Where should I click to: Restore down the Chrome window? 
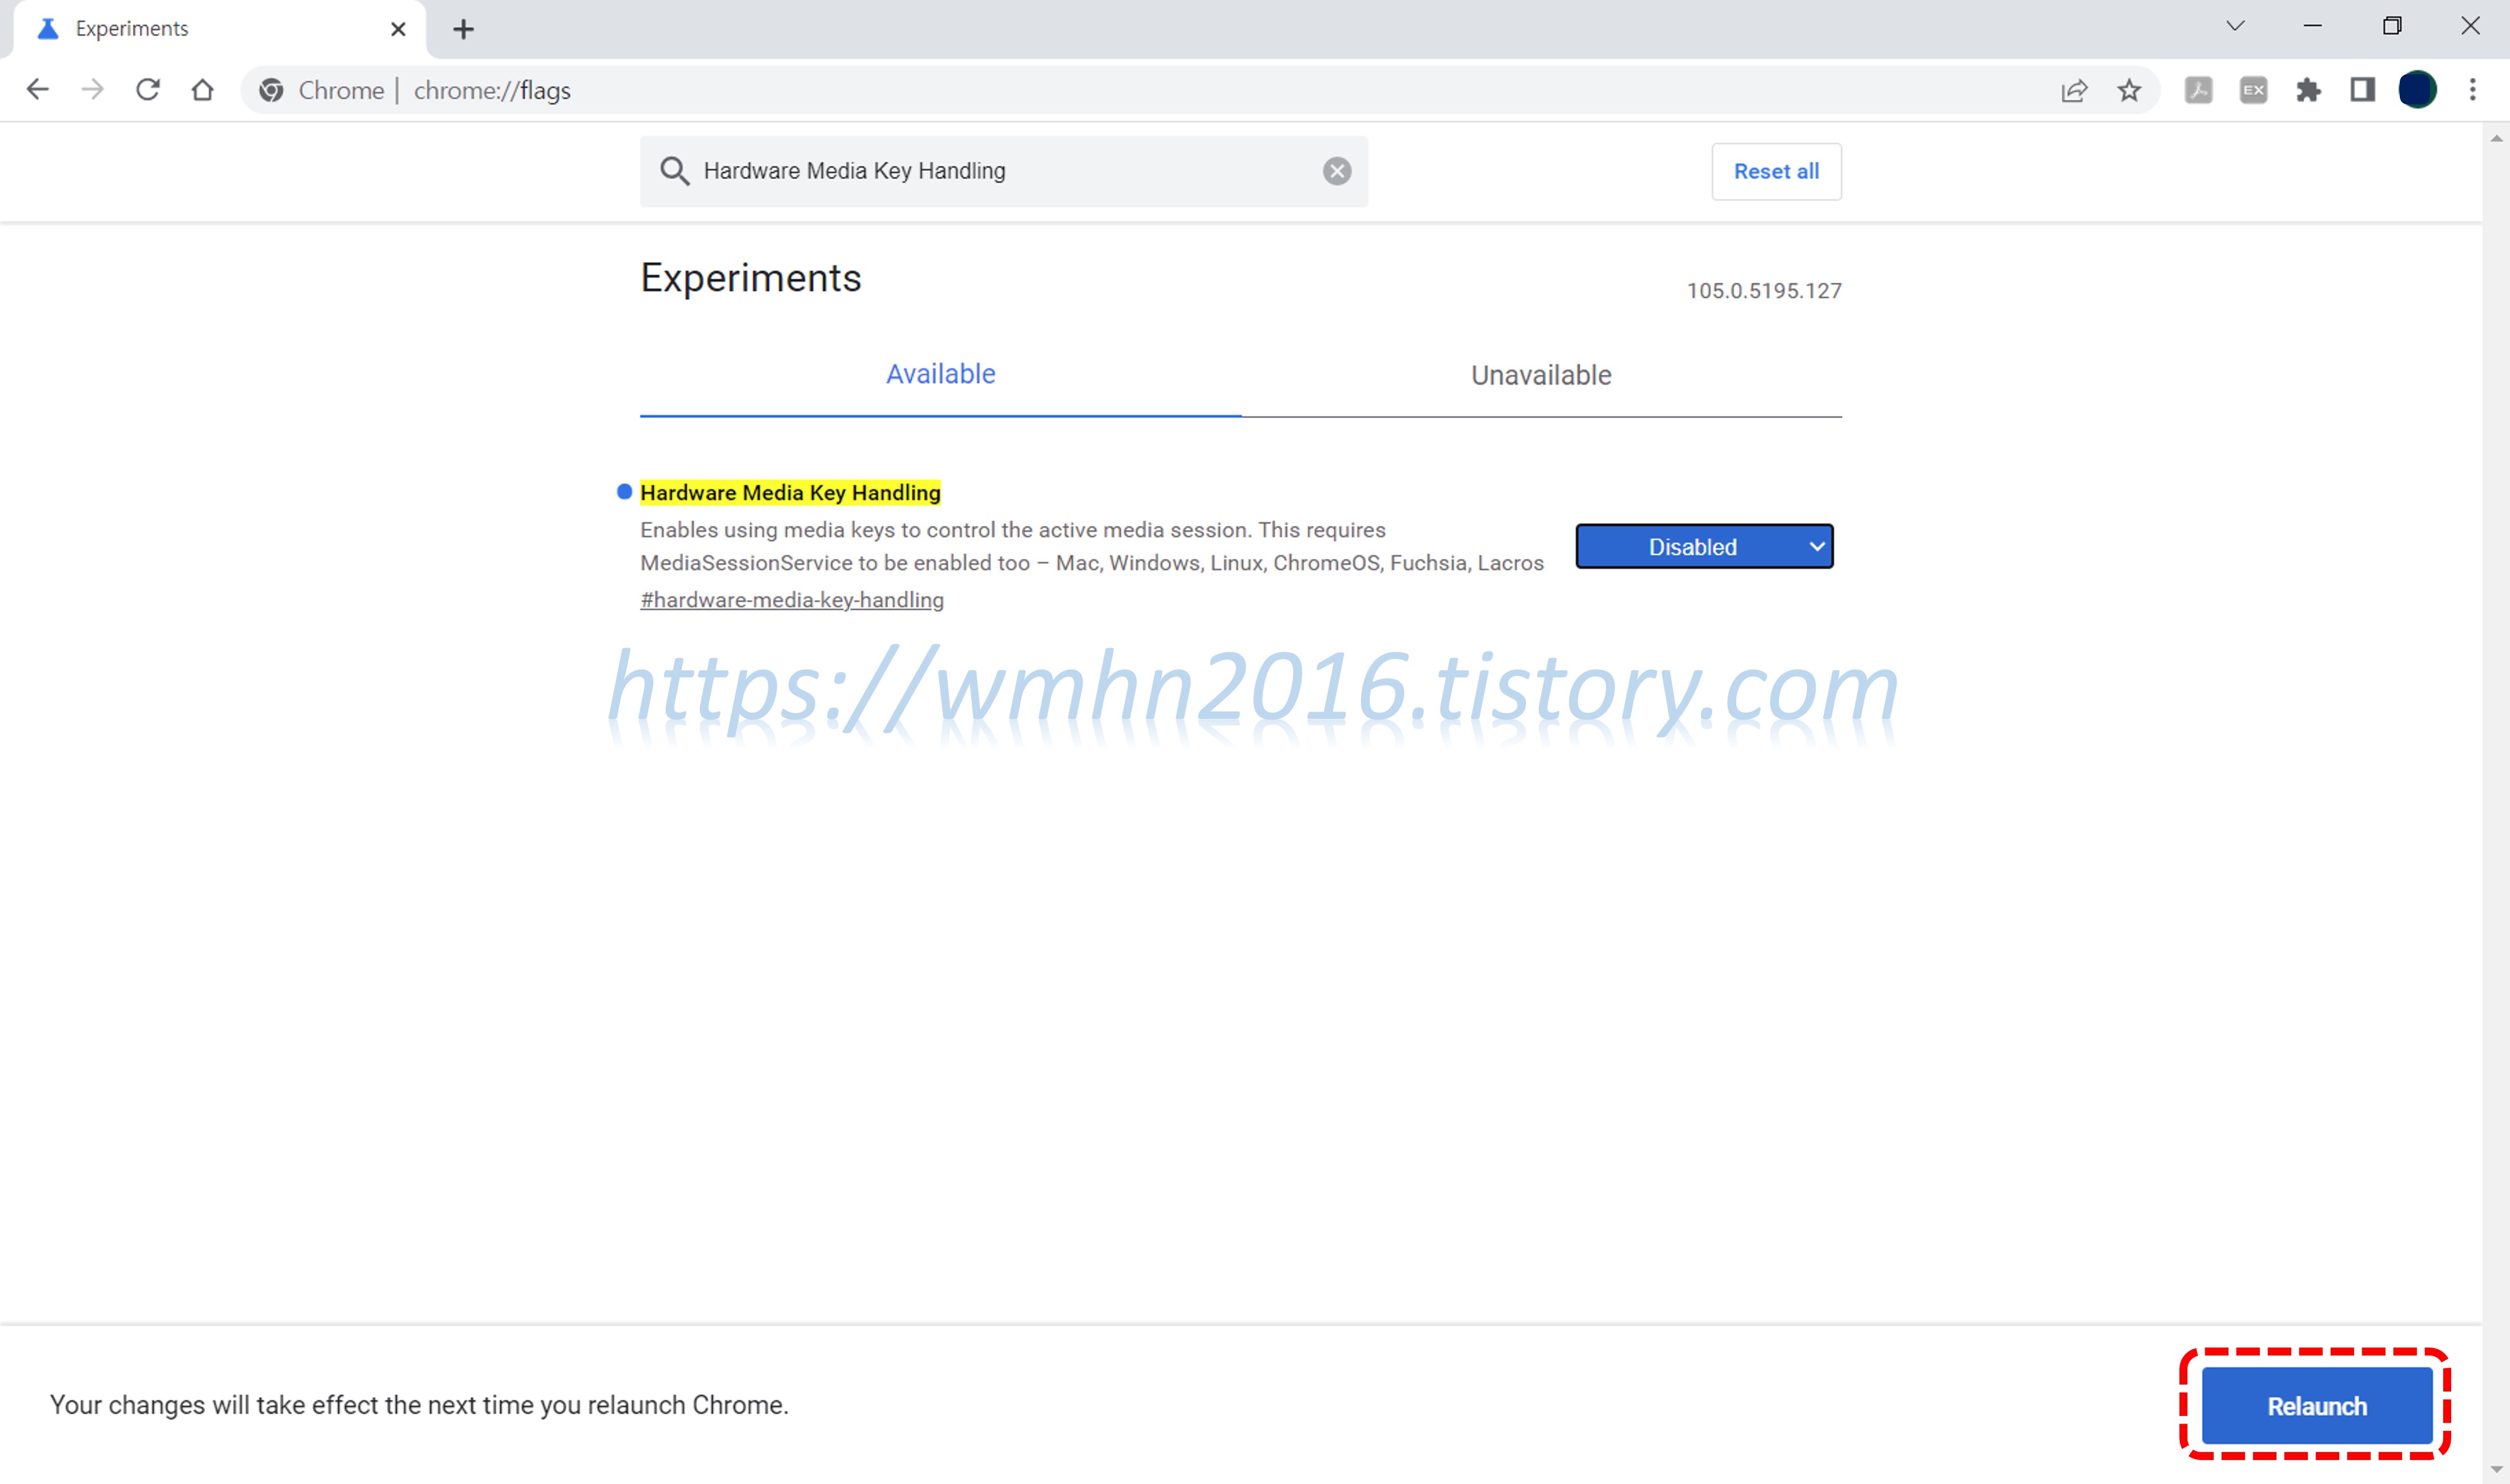pos(2391,26)
